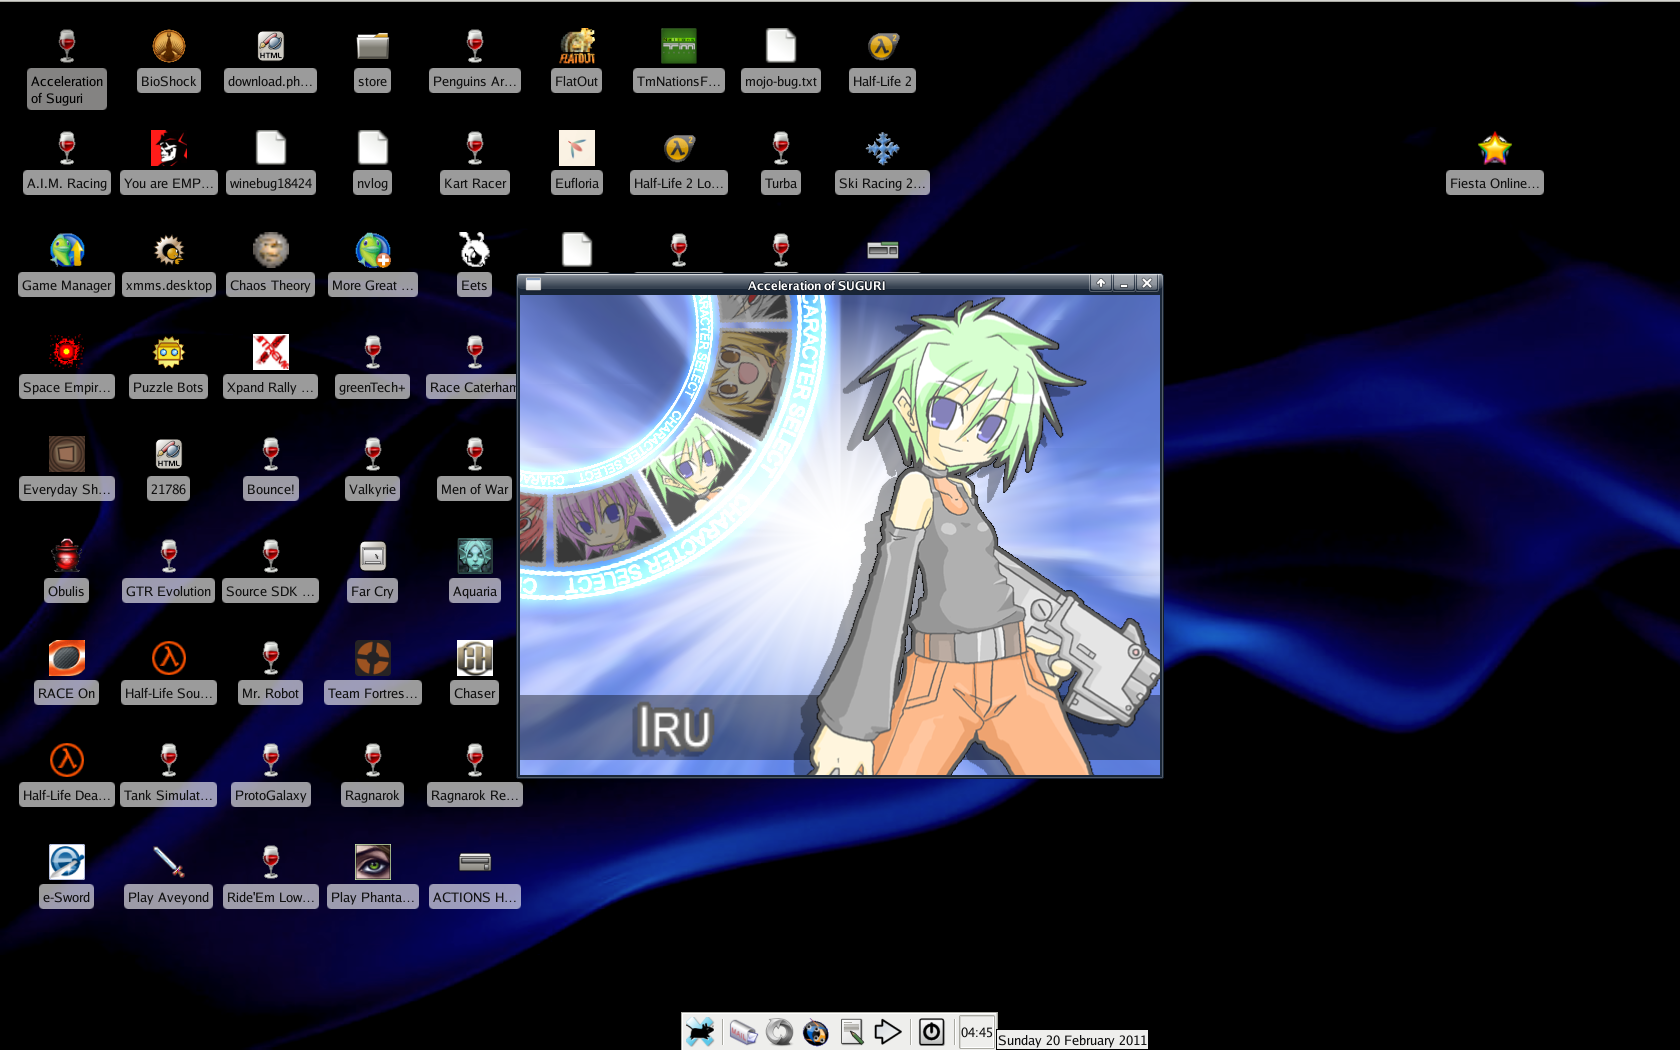
Task: Launch Puzzle Bots
Action: 168,352
